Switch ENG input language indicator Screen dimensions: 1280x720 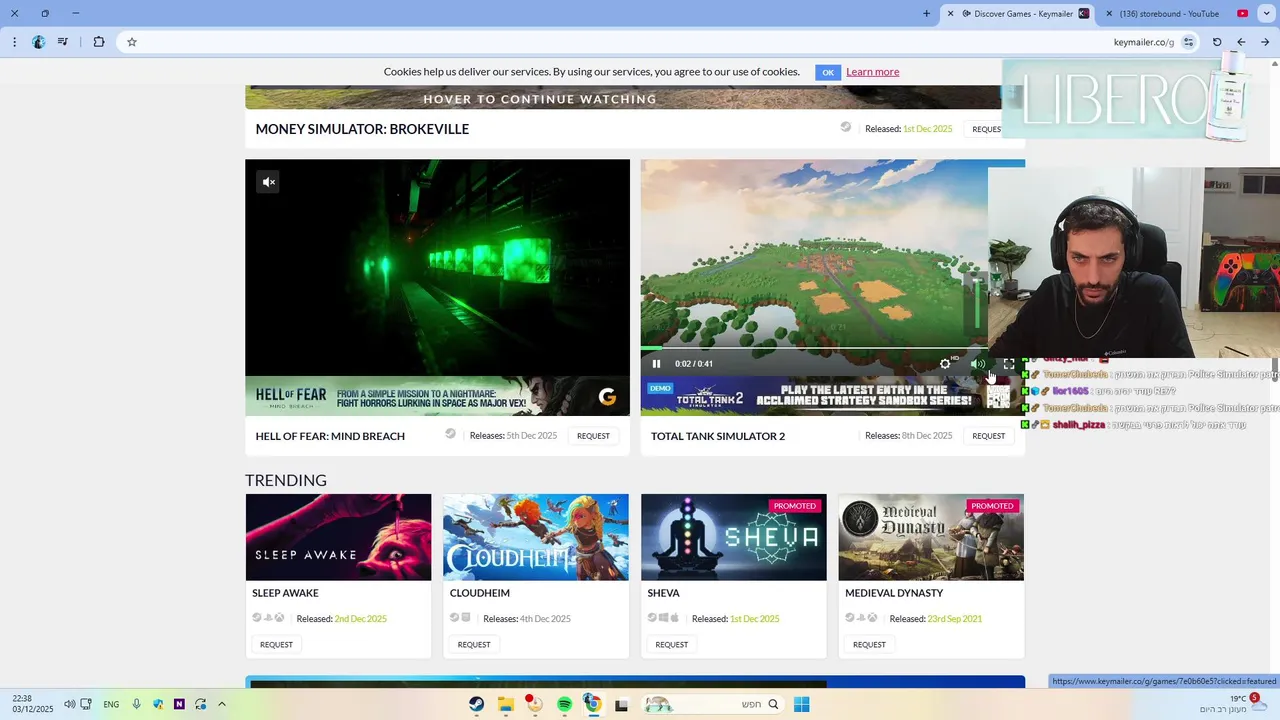111,704
